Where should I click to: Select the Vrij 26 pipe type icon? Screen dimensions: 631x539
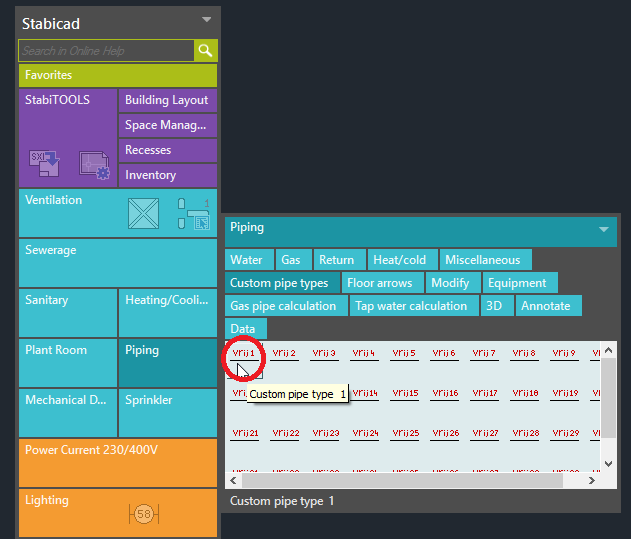(445, 434)
